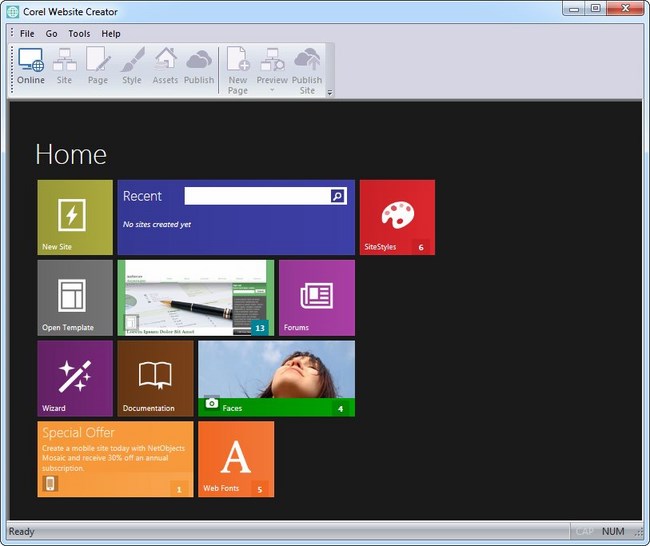Image resolution: width=650 pixels, height=546 pixels.
Task: Click the Corel Website Creator title icon
Action: [13, 12]
